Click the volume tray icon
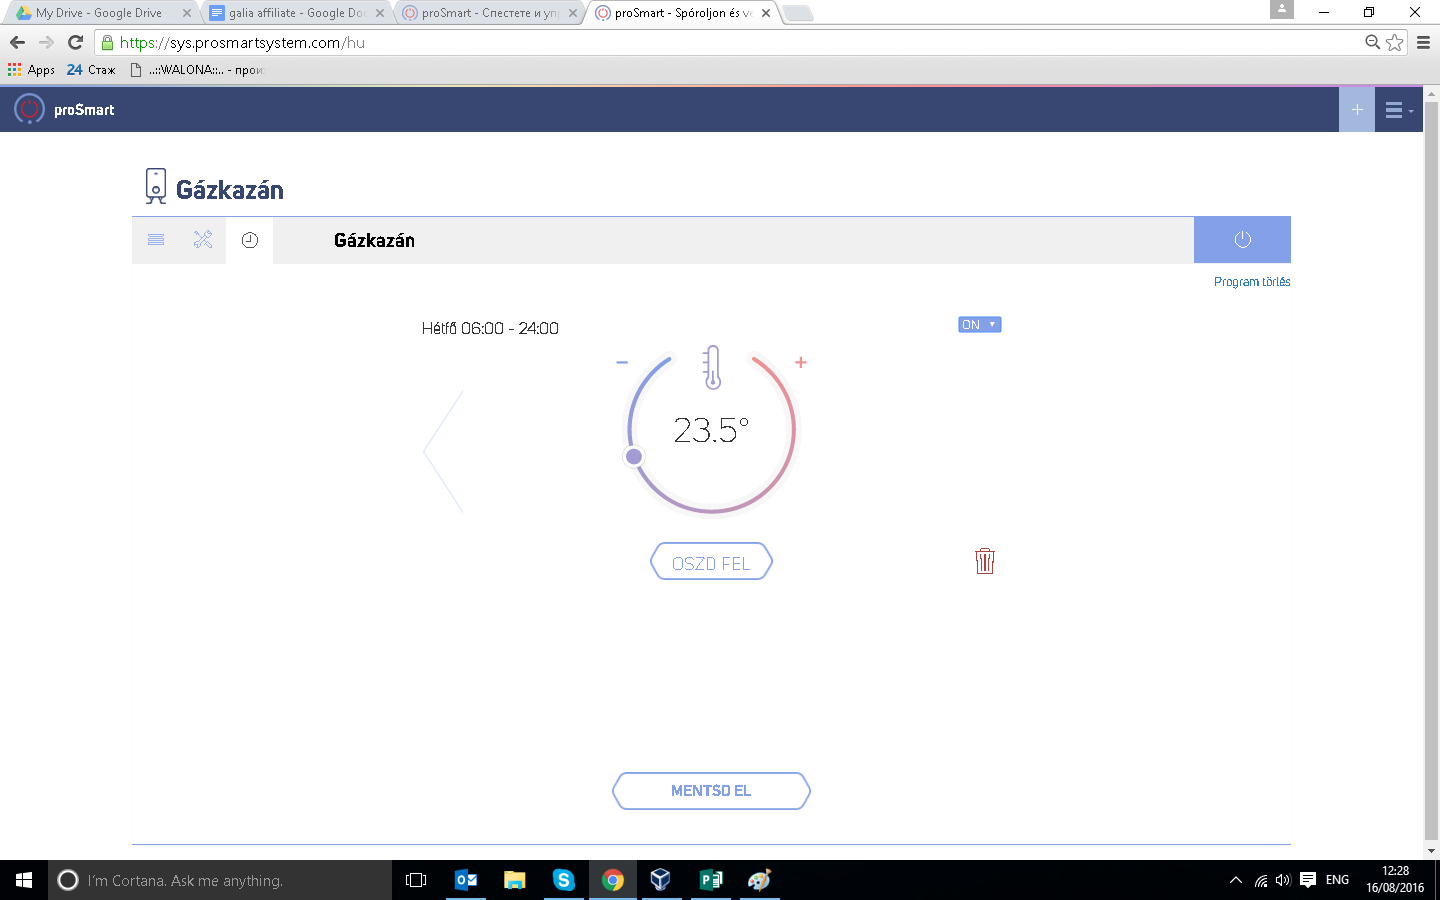Screen dimensions: 1440x900 click(1283, 880)
